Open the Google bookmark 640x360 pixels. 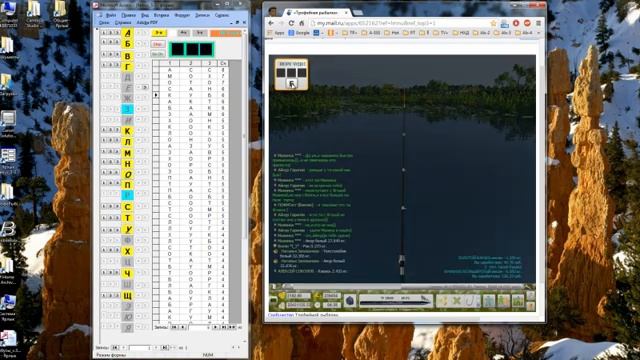299,33
